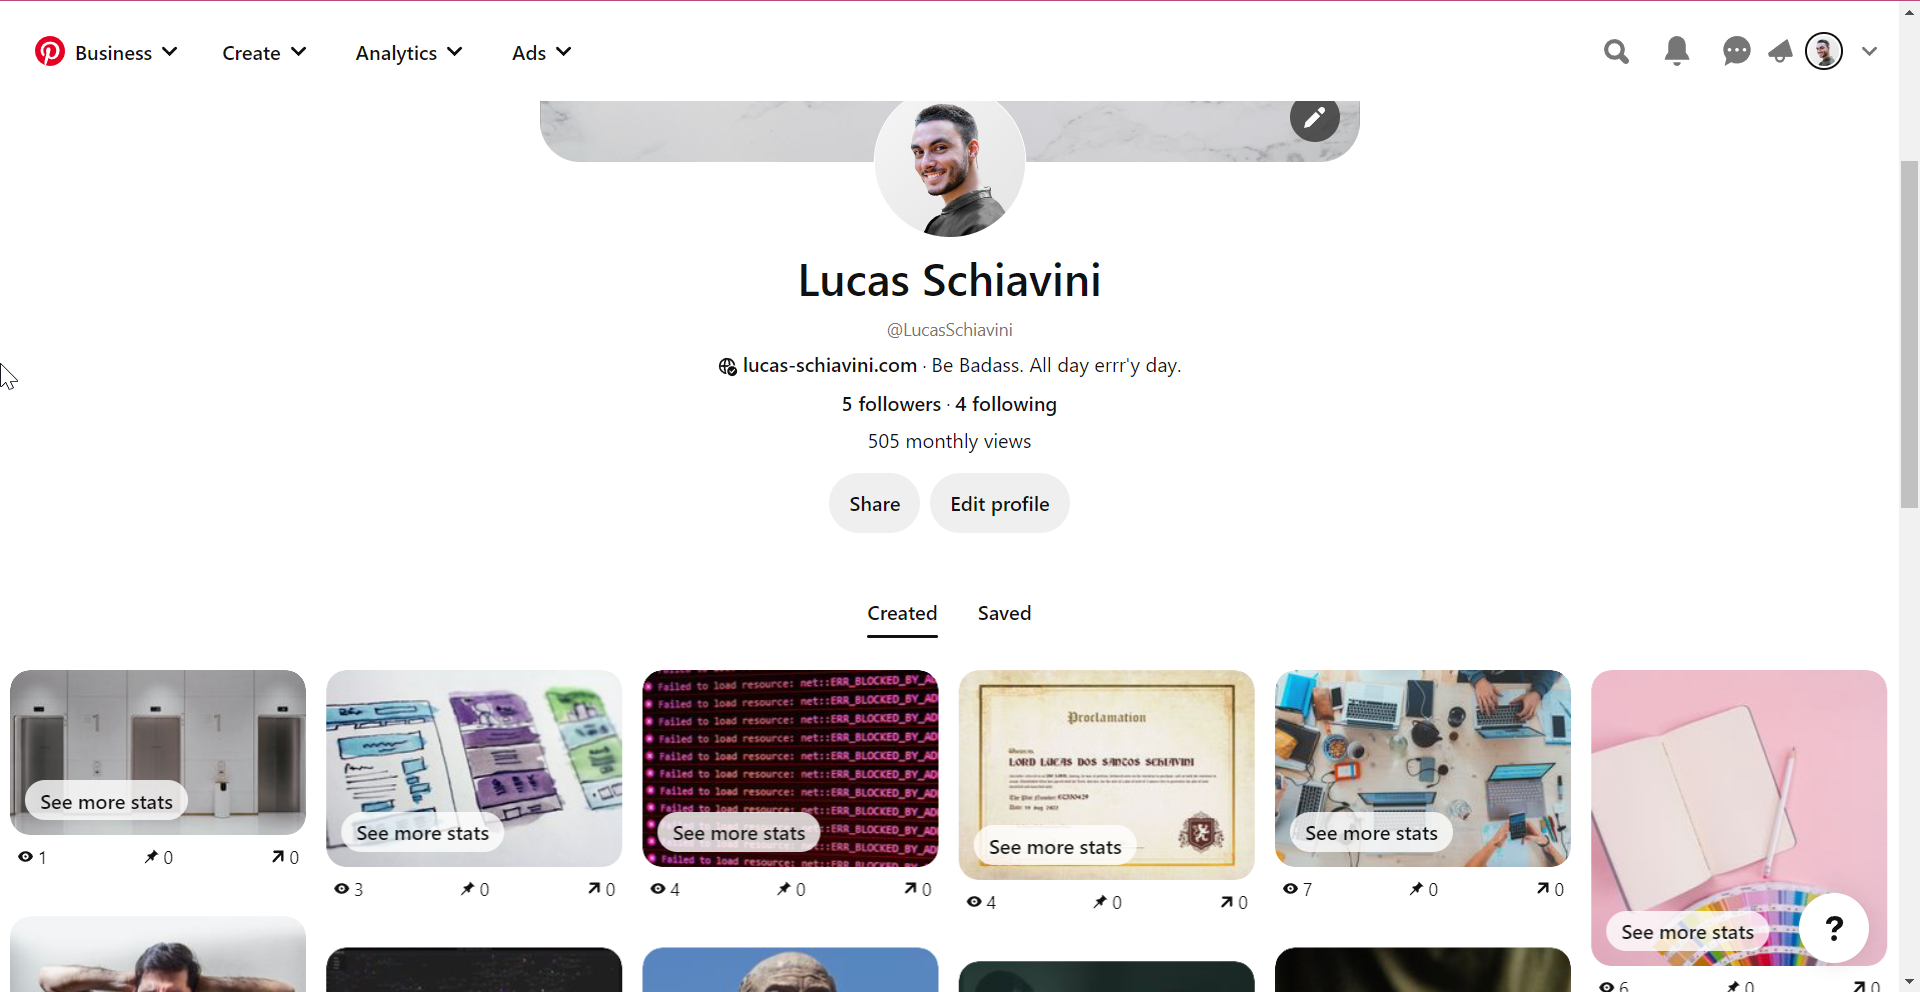The image size is (1920, 992).
Task: Open the help question mark button
Action: click(1834, 928)
